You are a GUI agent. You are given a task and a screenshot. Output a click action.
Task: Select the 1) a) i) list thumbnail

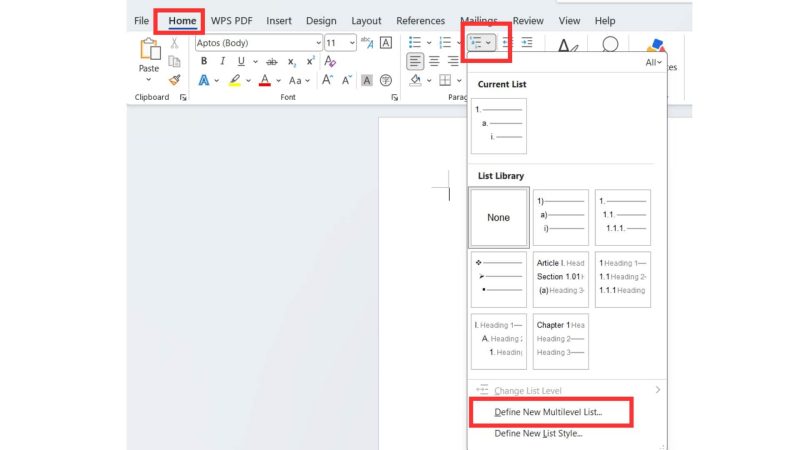click(561, 217)
